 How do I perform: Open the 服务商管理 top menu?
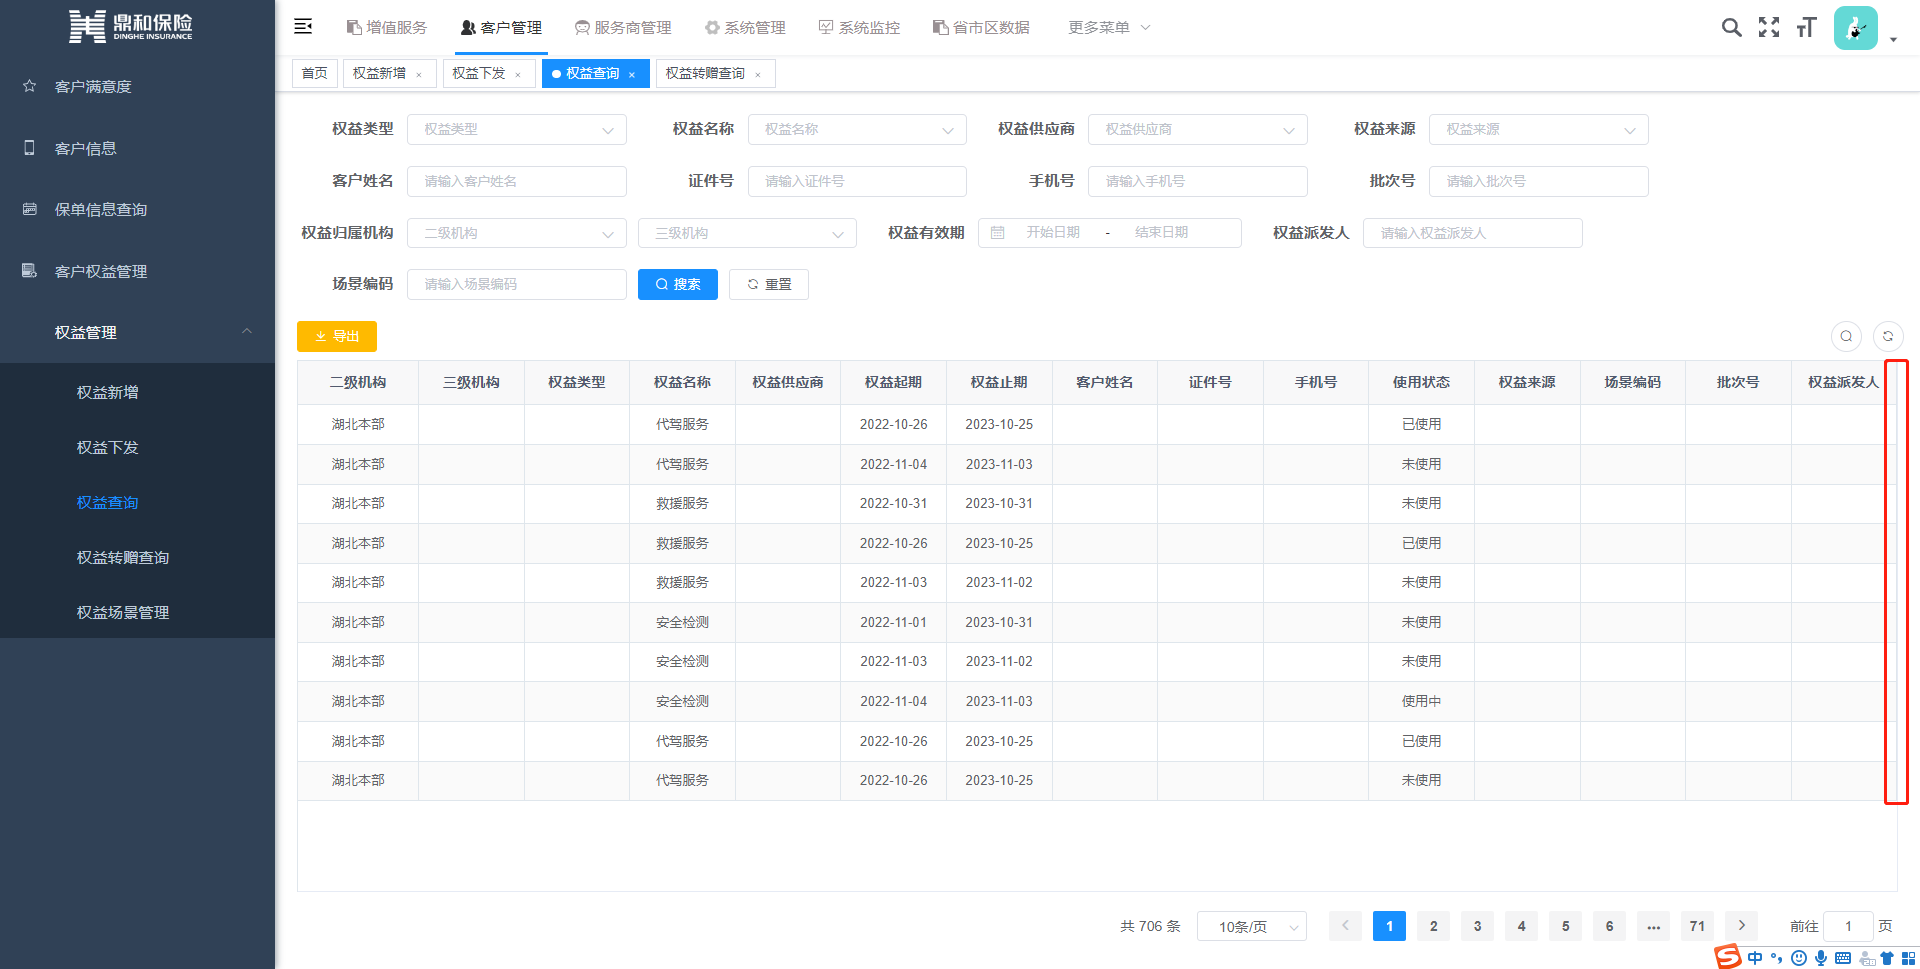[x=623, y=28]
